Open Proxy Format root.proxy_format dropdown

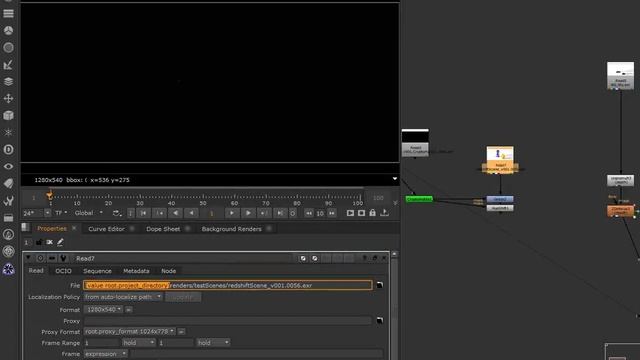[x=129, y=331]
